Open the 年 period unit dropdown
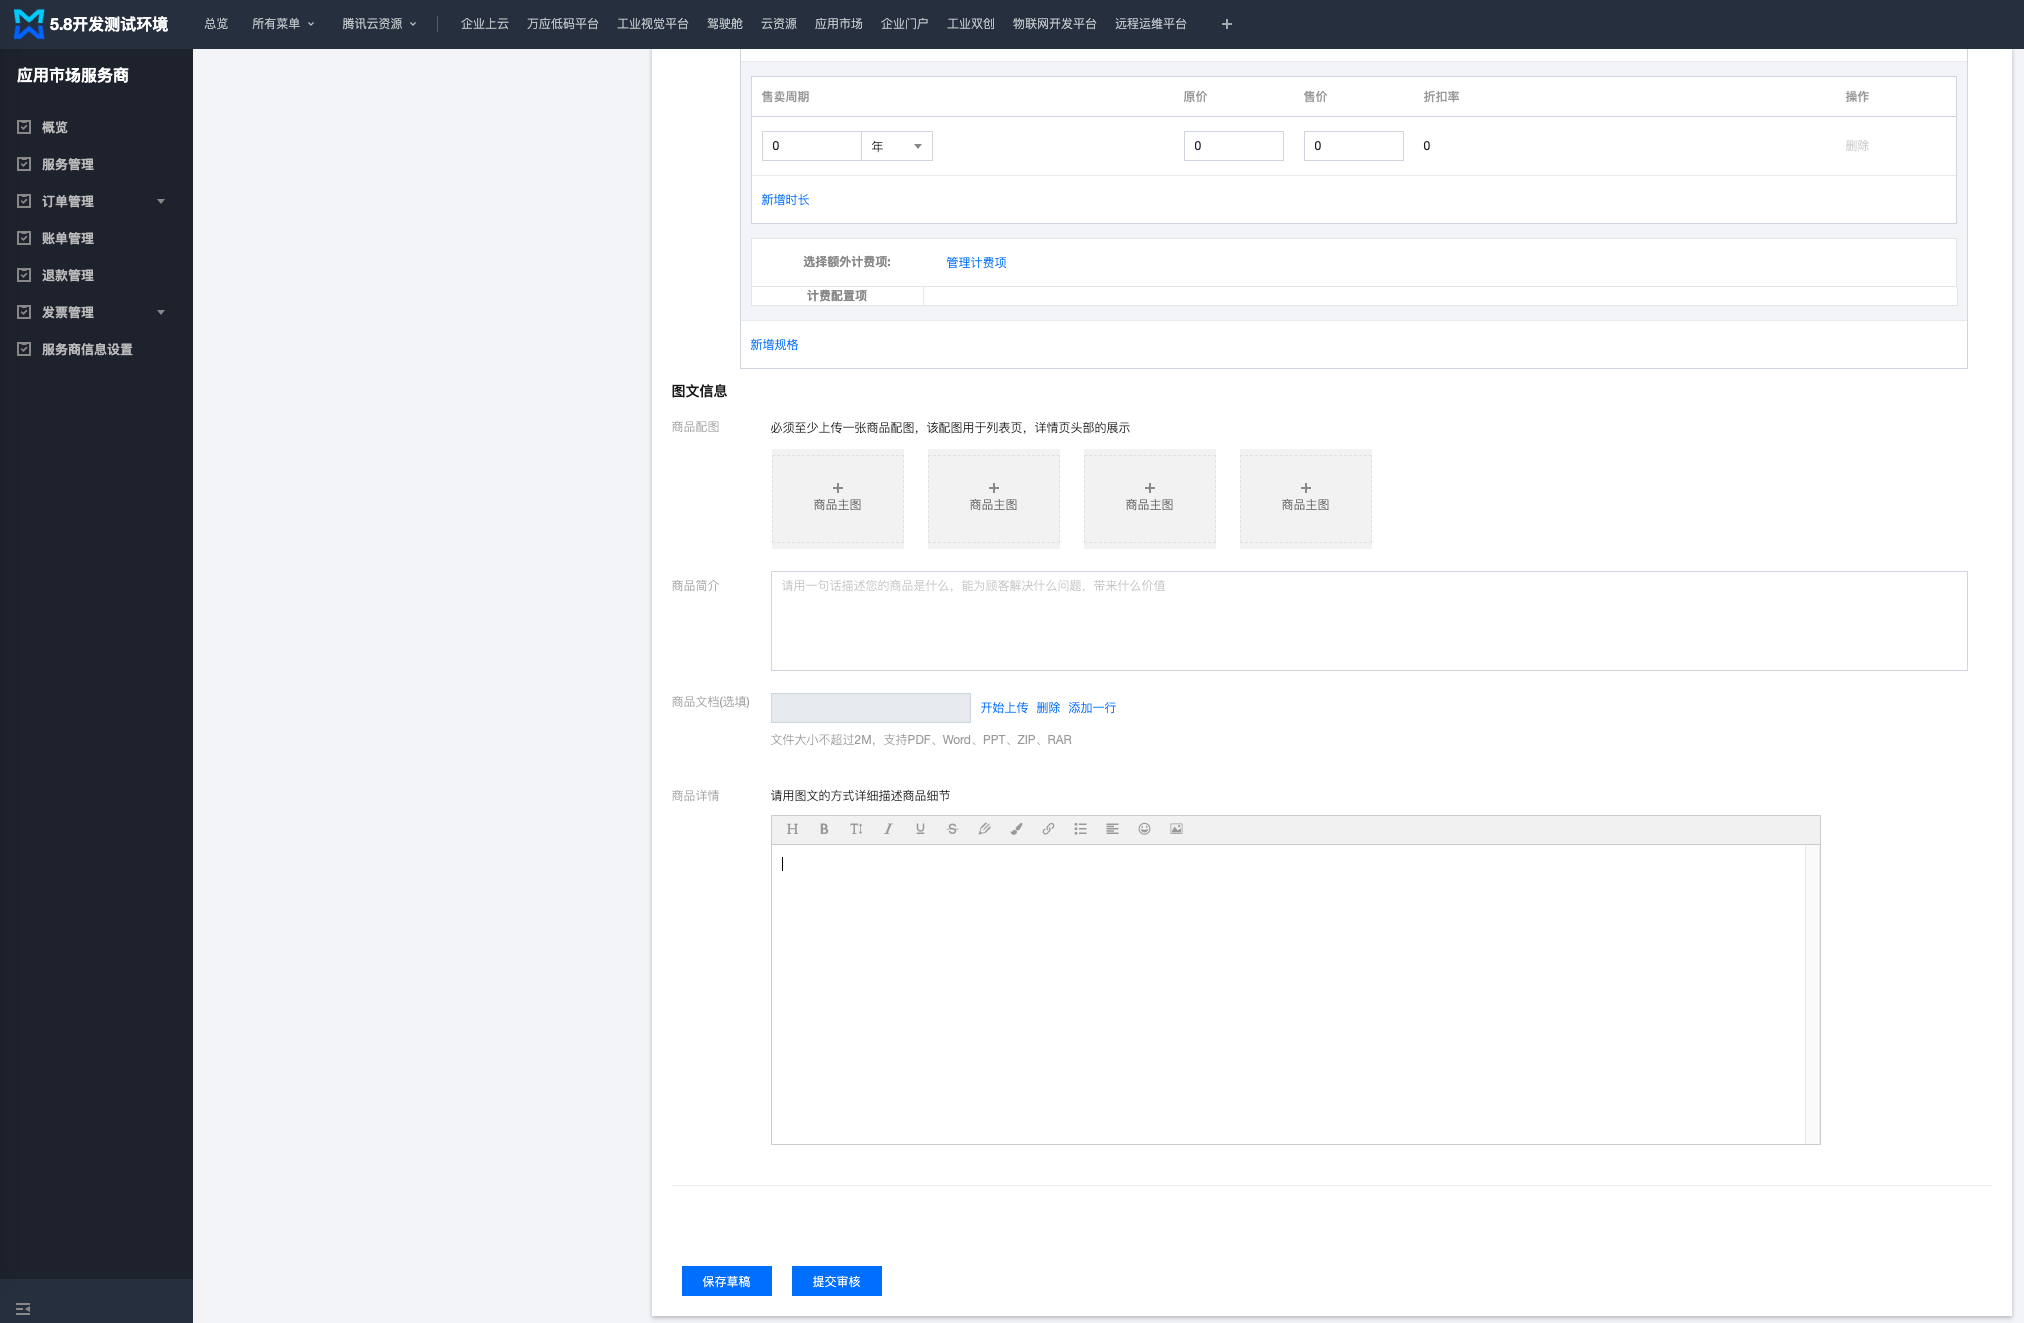The width and height of the screenshot is (2024, 1323). [897, 146]
